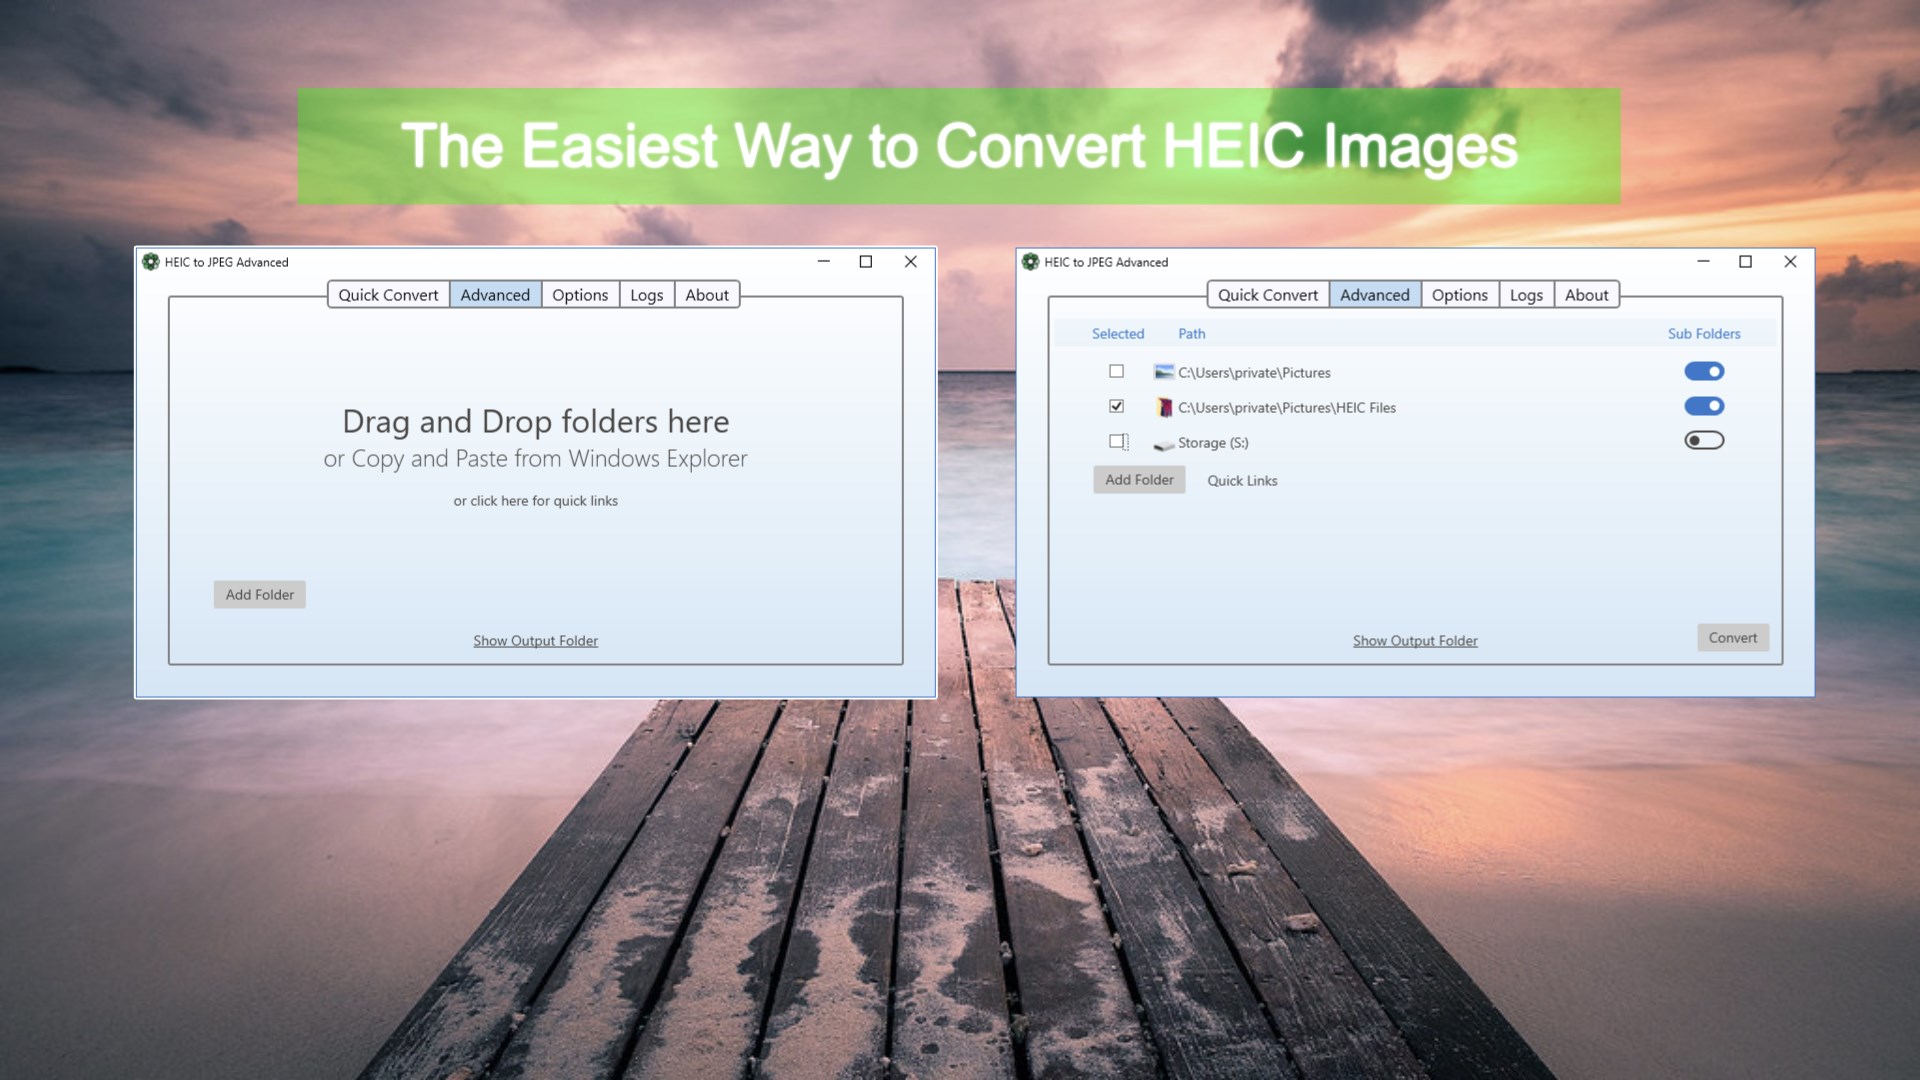The width and height of the screenshot is (1920, 1080).
Task: Click the Logs tab icon right window
Action: click(x=1526, y=294)
